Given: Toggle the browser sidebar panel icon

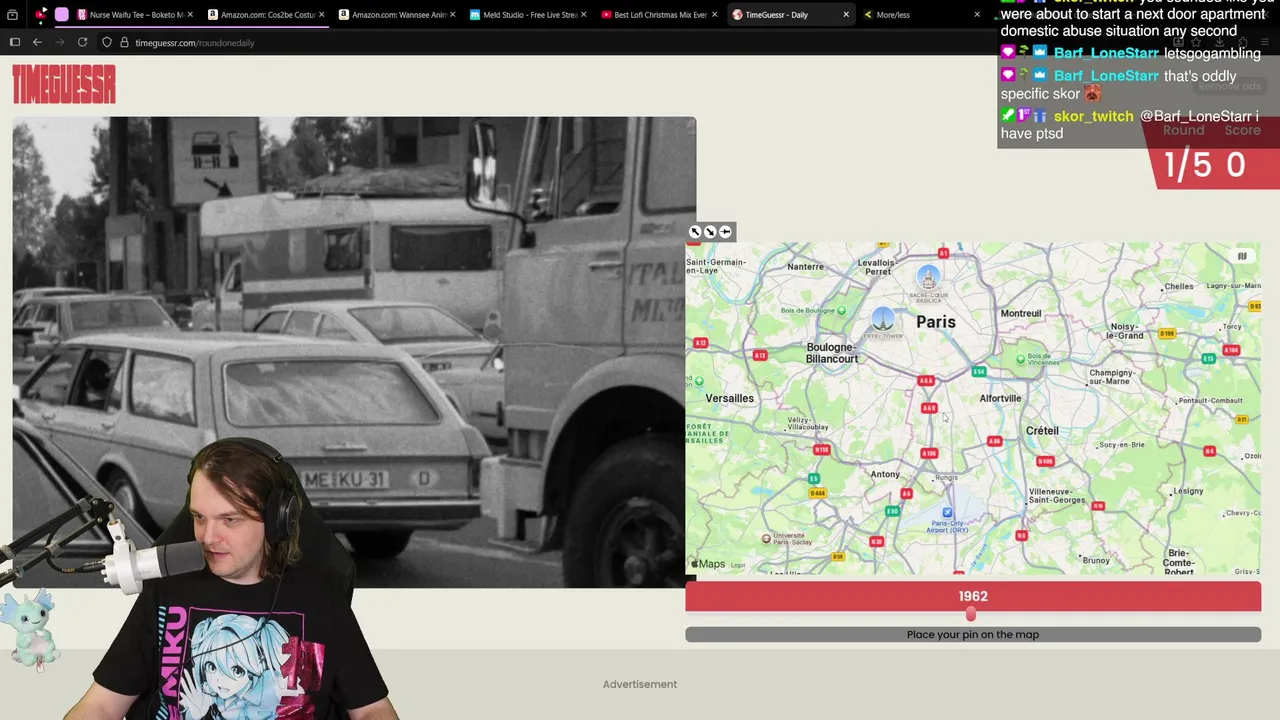Looking at the screenshot, I should [15, 42].
